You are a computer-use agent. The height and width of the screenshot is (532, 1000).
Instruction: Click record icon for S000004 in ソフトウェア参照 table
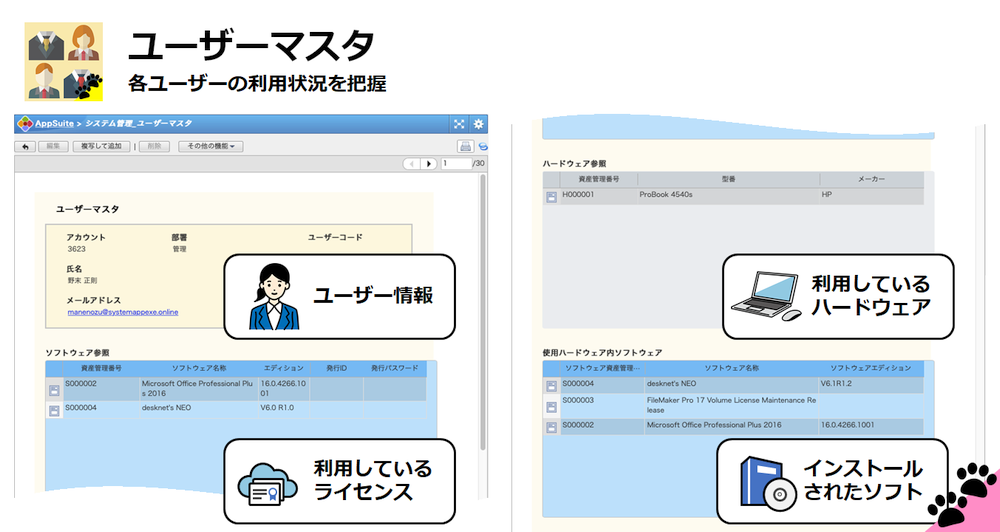click(x=54, y=410)
